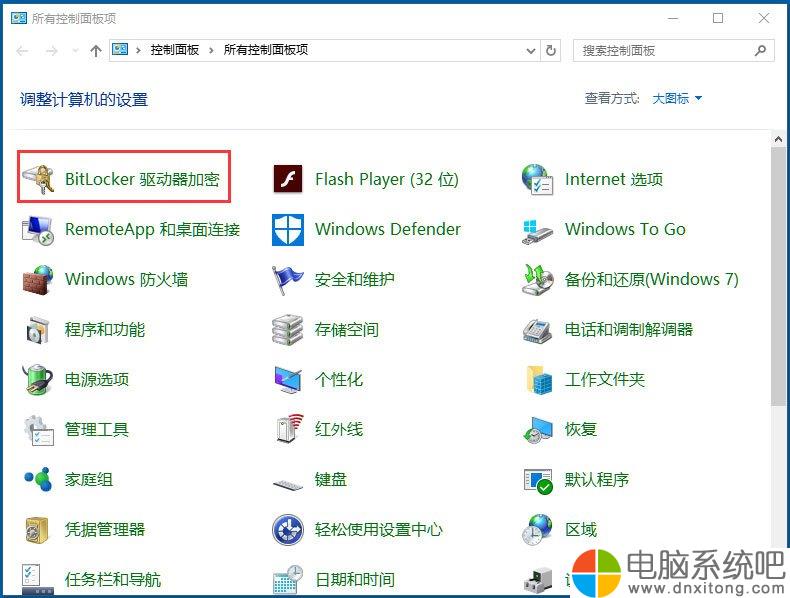Image resolution: width=790 pixels, height=598 pixels.
Task: Click the BitLocker 驱动器加密 link text
Action: coord(143,179)
